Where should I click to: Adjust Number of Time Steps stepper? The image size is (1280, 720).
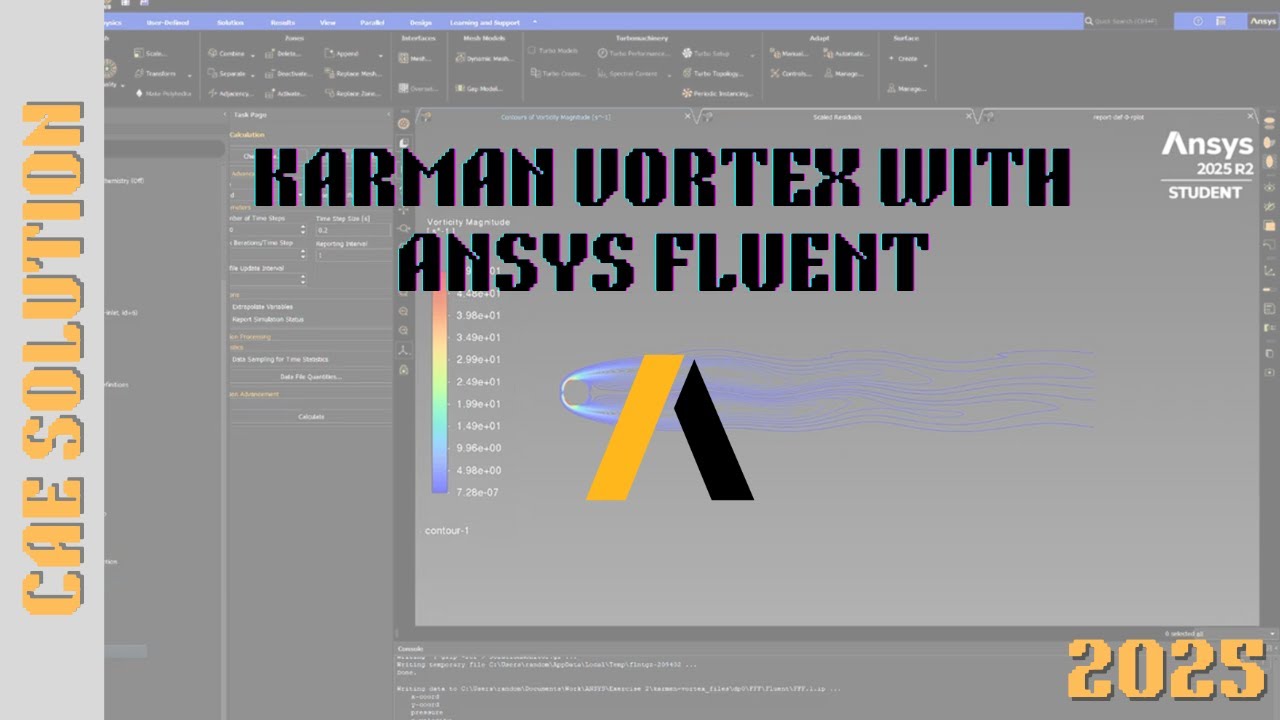tap(303, 229)
